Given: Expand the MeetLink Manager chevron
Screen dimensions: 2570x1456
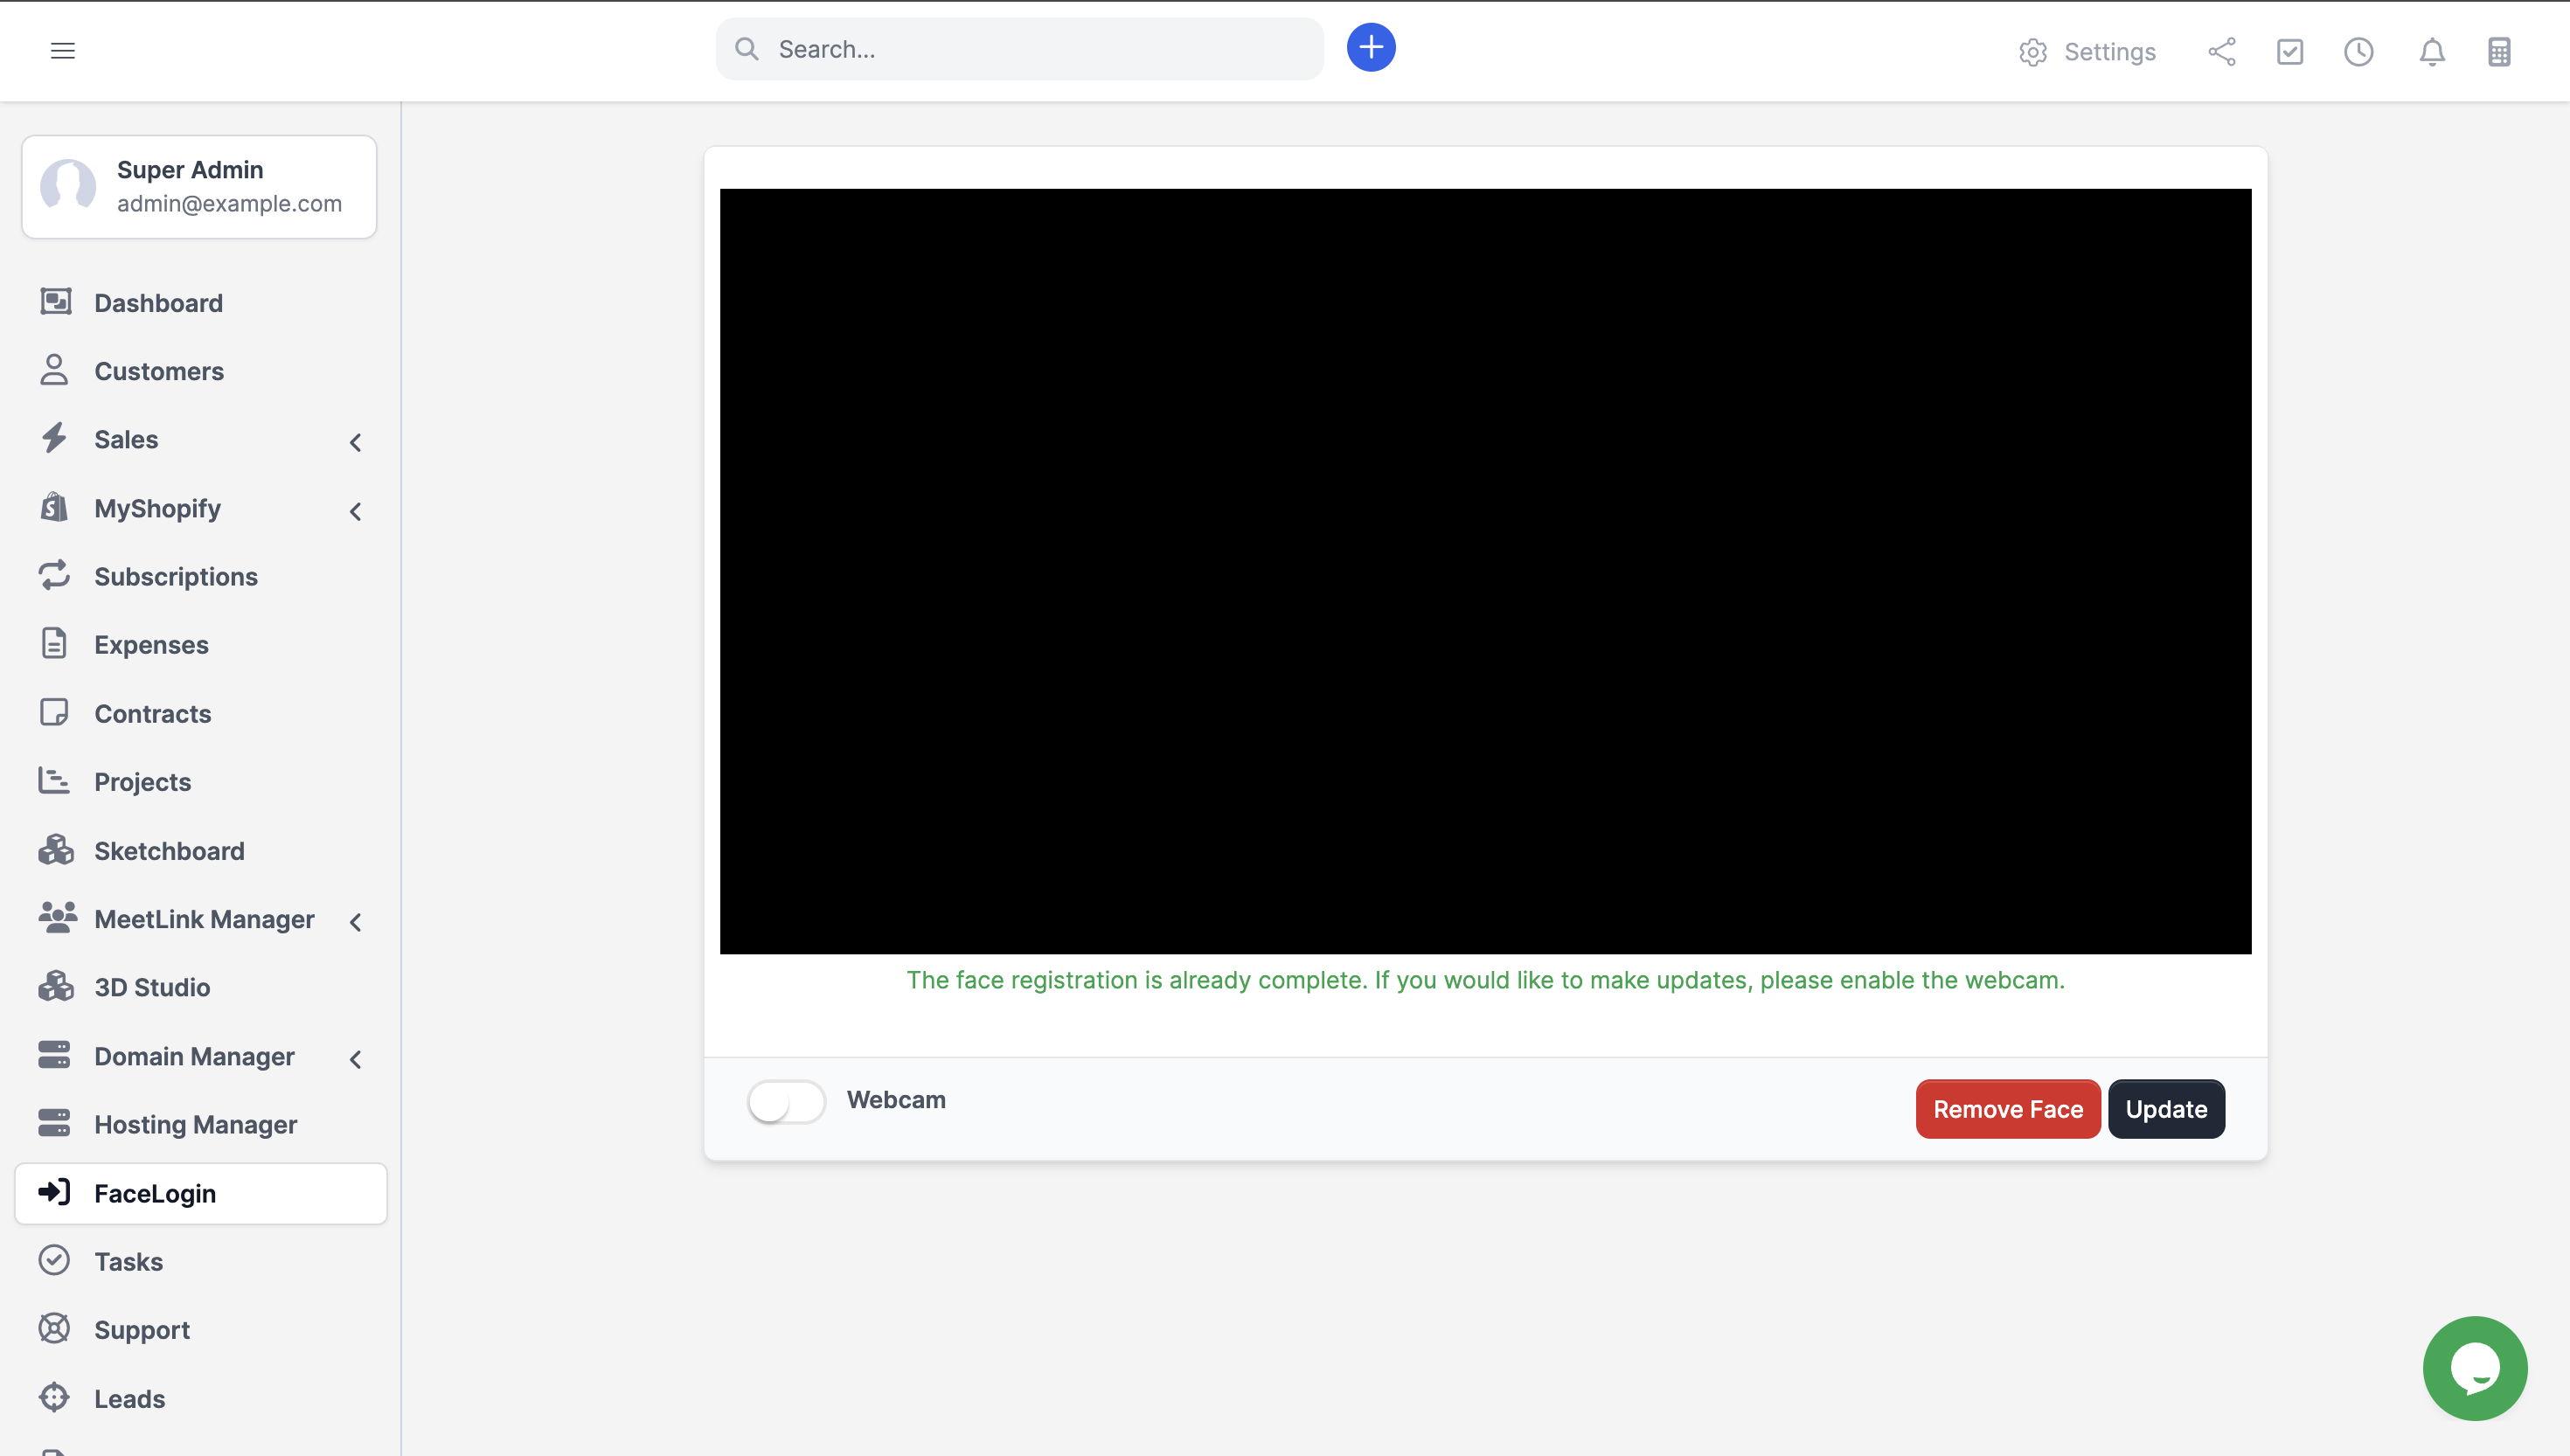Looking at the screenshot, I should (x=355, y=922).
